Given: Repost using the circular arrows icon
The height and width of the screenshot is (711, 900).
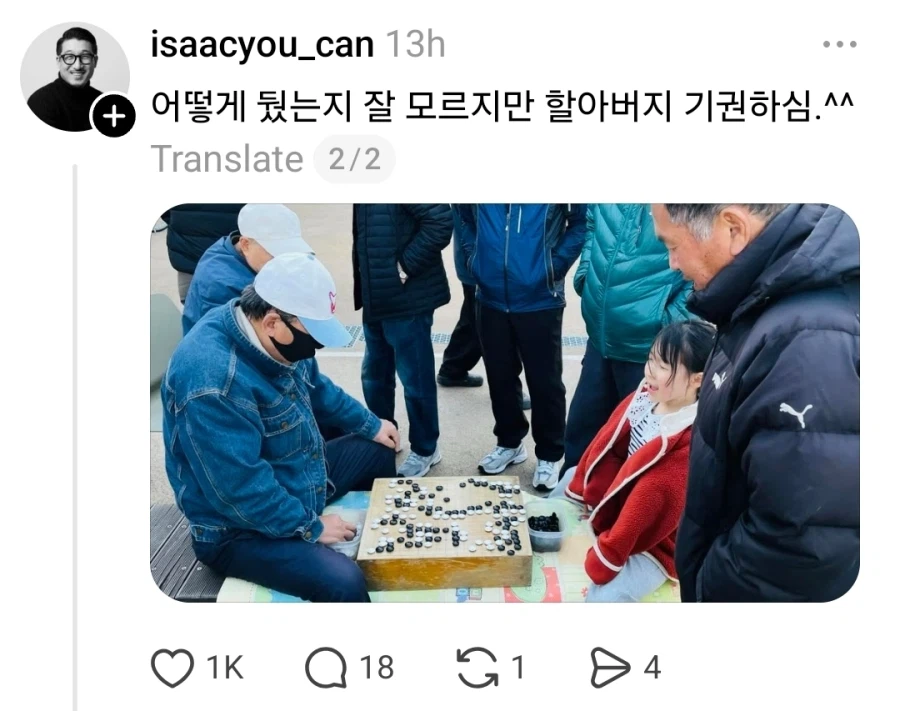Looking at the screenshot, I should click(477, 667).
